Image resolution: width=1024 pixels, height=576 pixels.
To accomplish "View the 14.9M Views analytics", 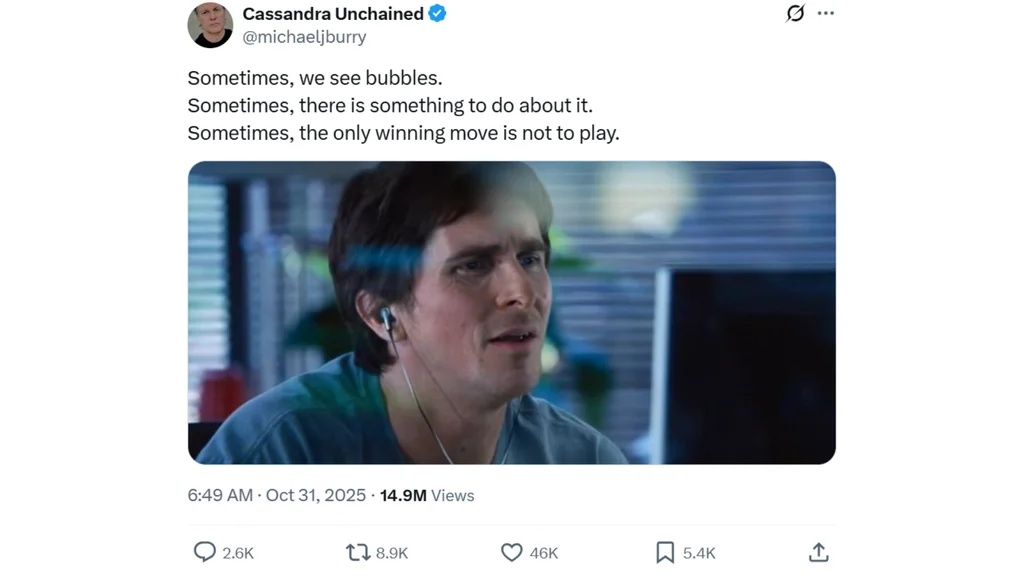I will 427,496.
